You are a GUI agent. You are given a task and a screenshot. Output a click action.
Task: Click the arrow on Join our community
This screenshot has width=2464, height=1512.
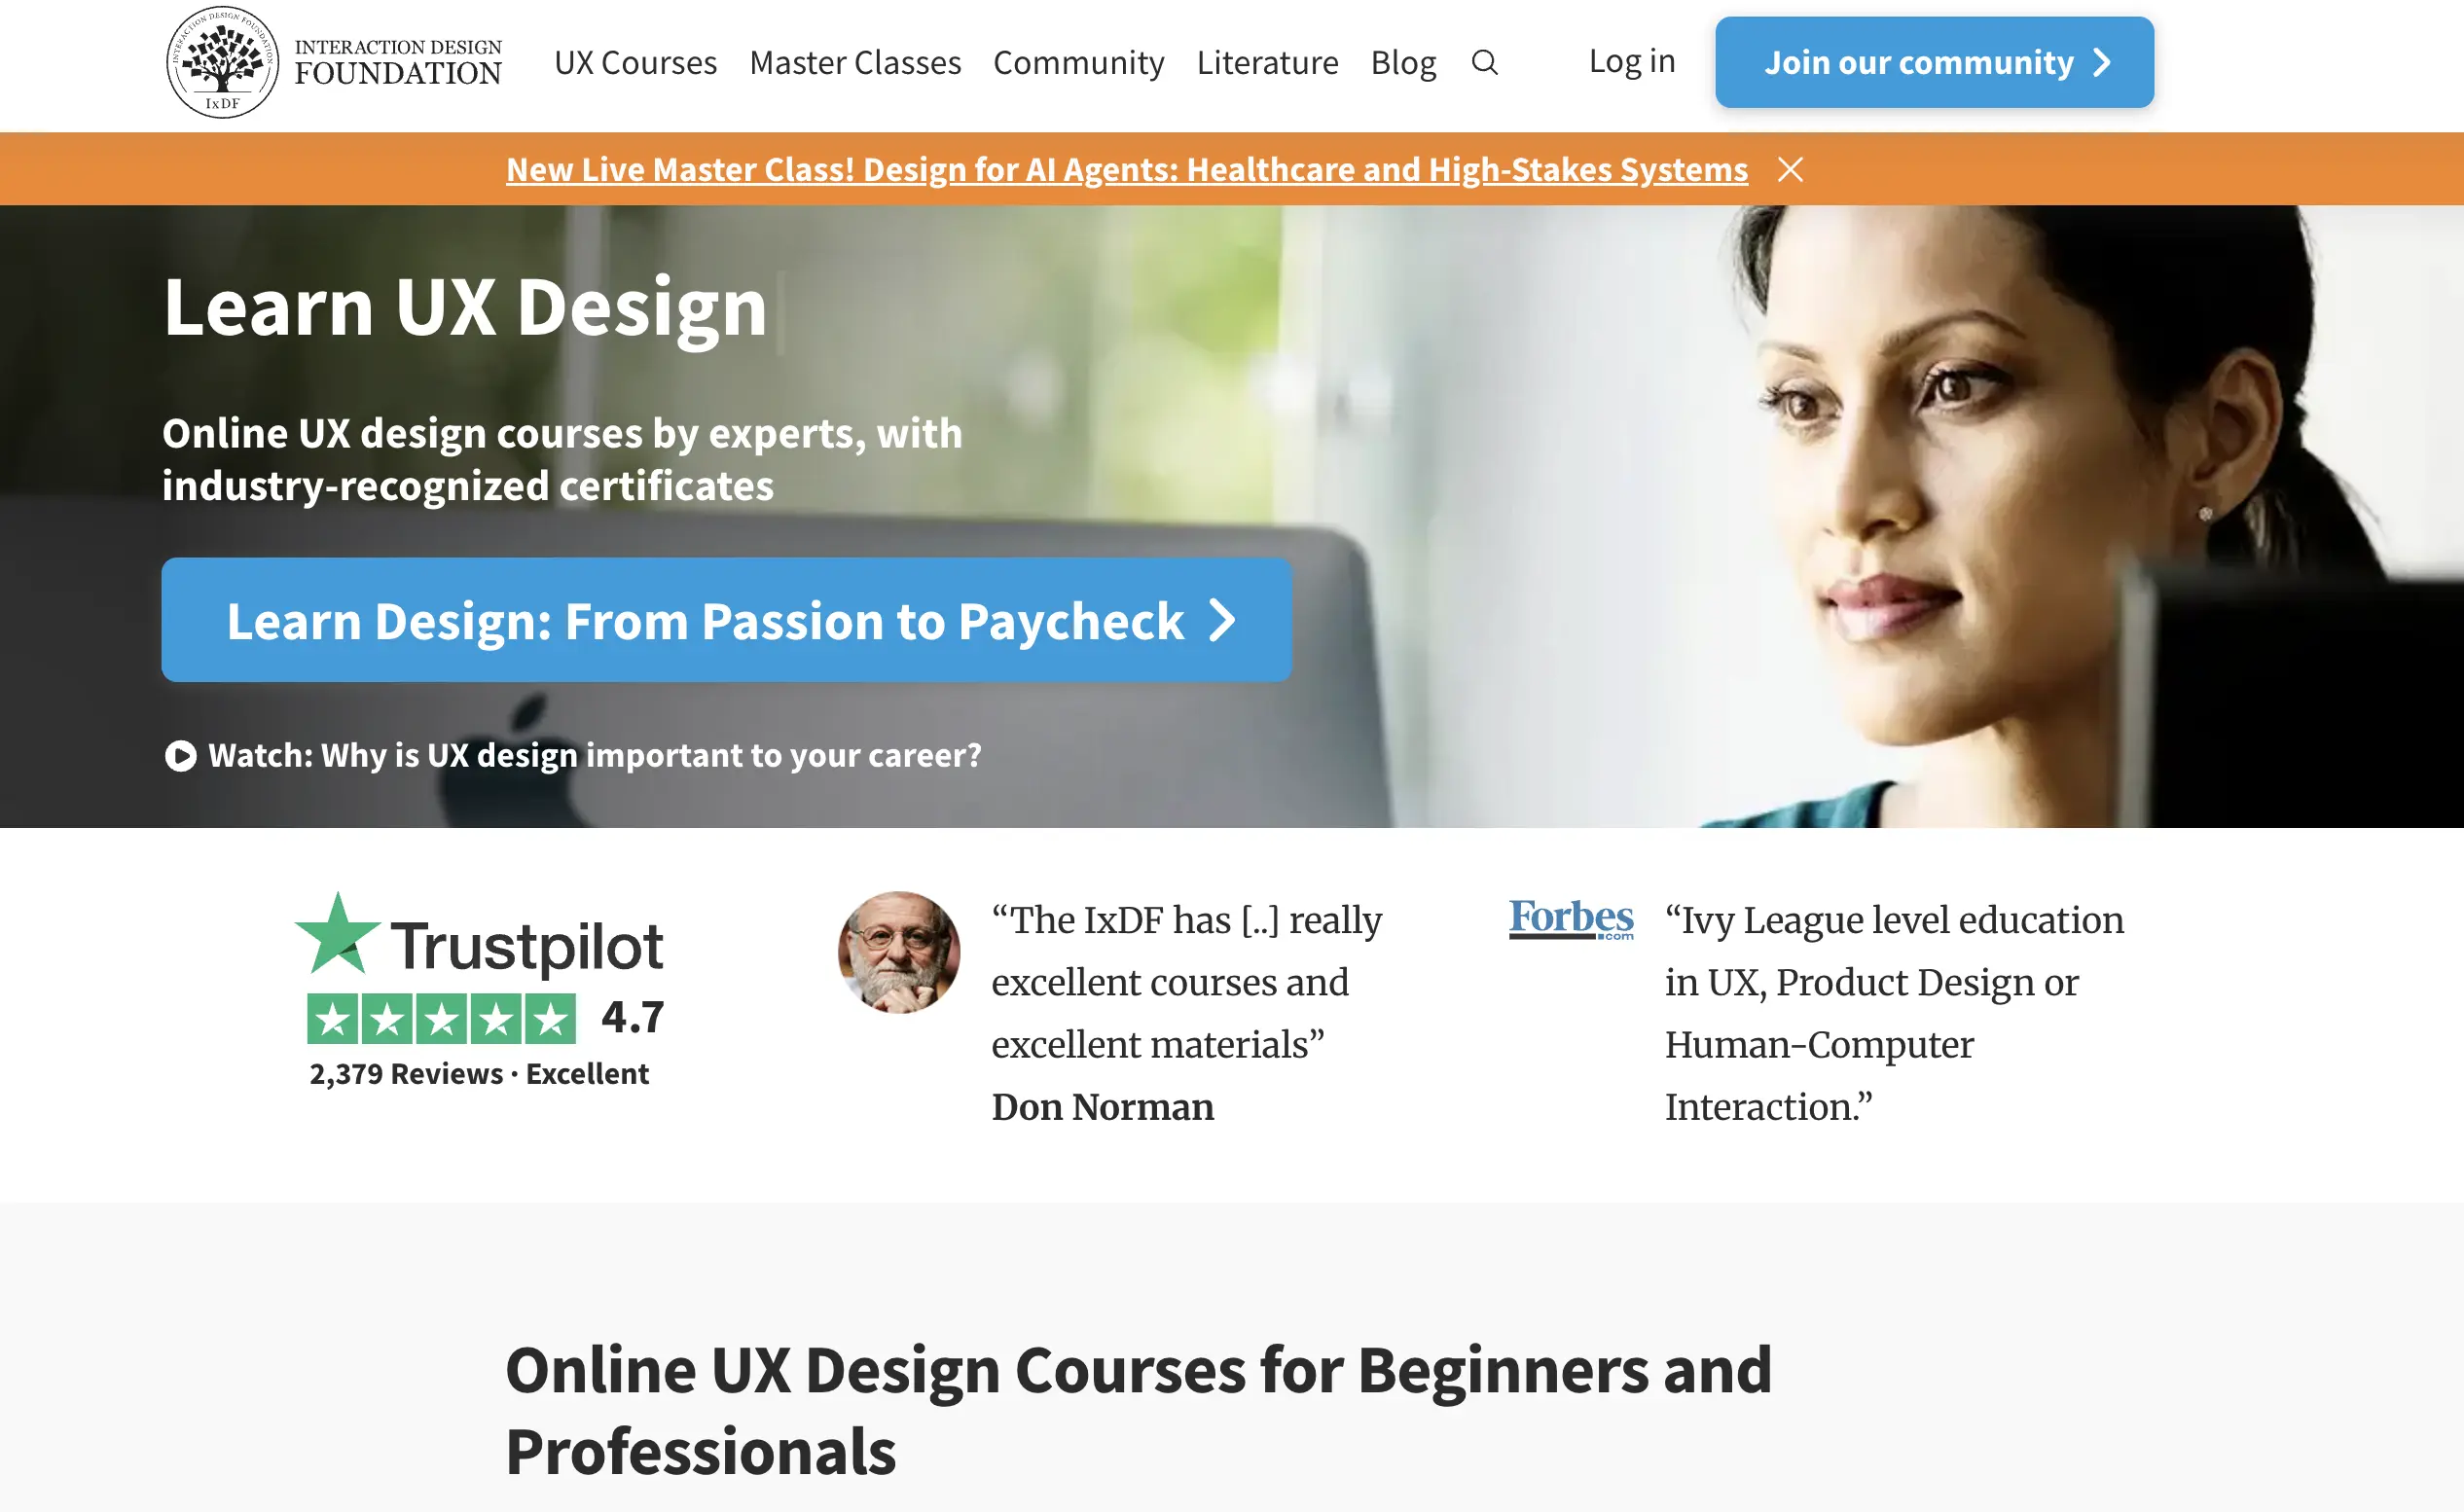(2103, 62)
